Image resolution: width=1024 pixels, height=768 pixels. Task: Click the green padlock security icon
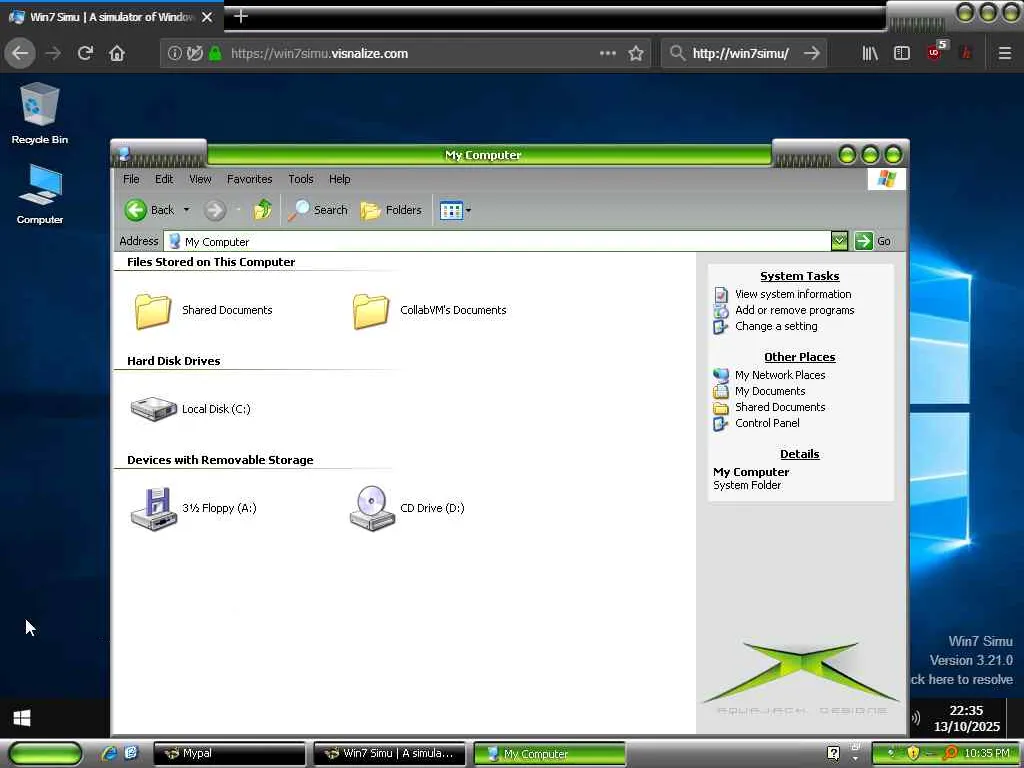(215, 54)
